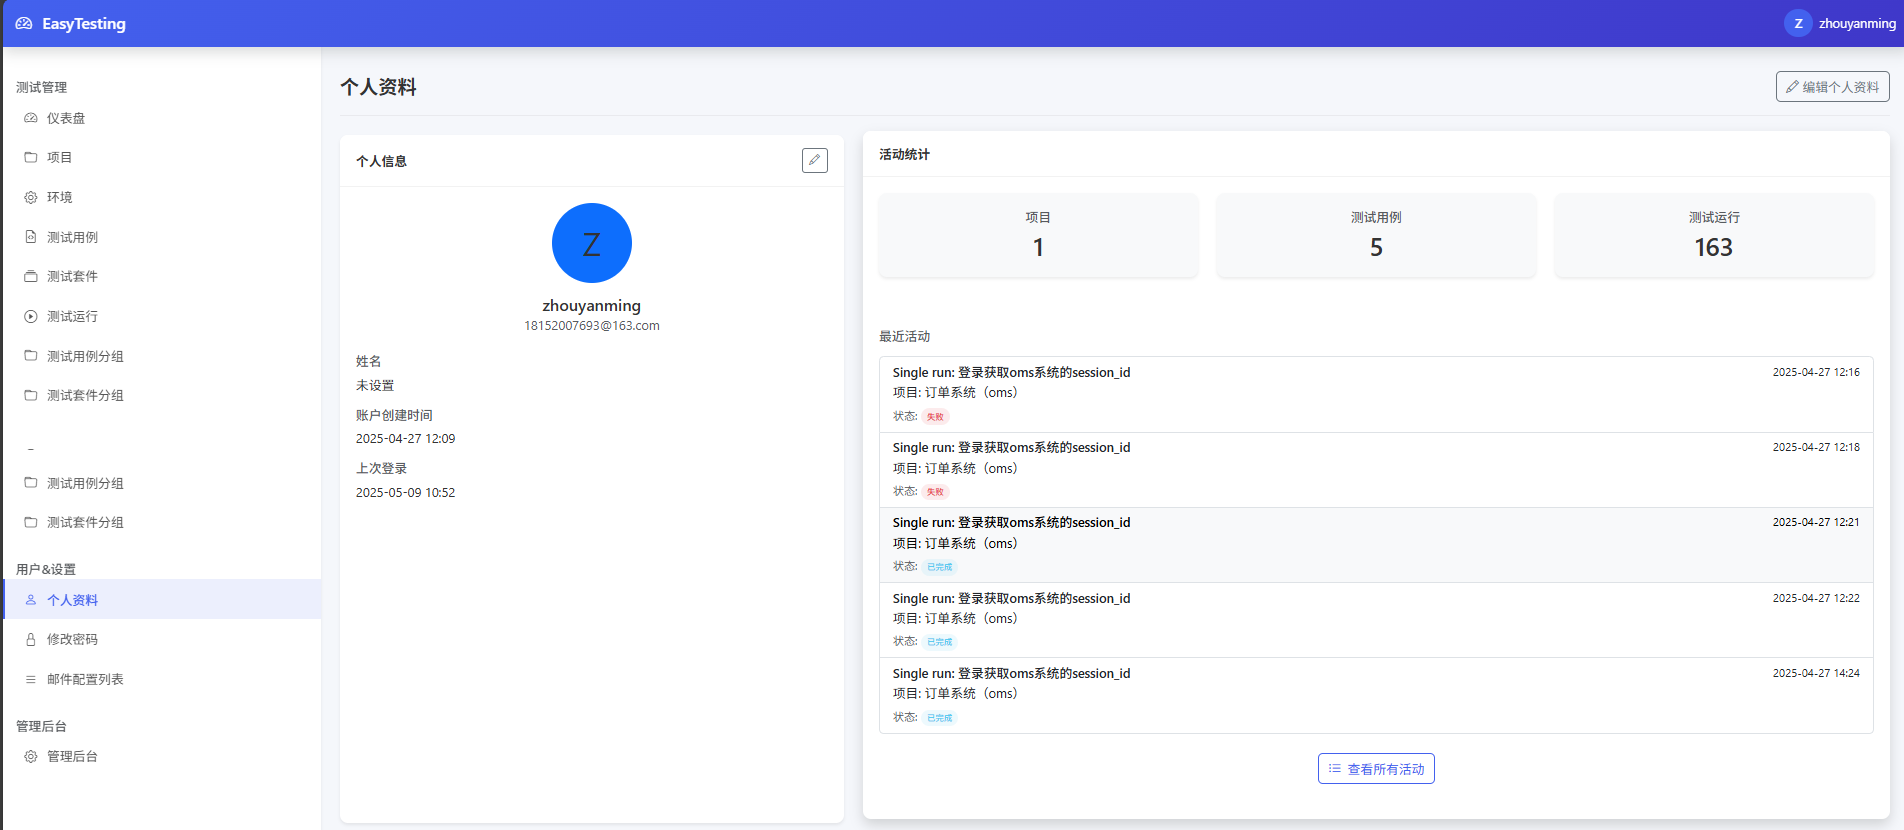
Task: Click the zhouyanming username in the header
Action: click(x=1857, y=23)
